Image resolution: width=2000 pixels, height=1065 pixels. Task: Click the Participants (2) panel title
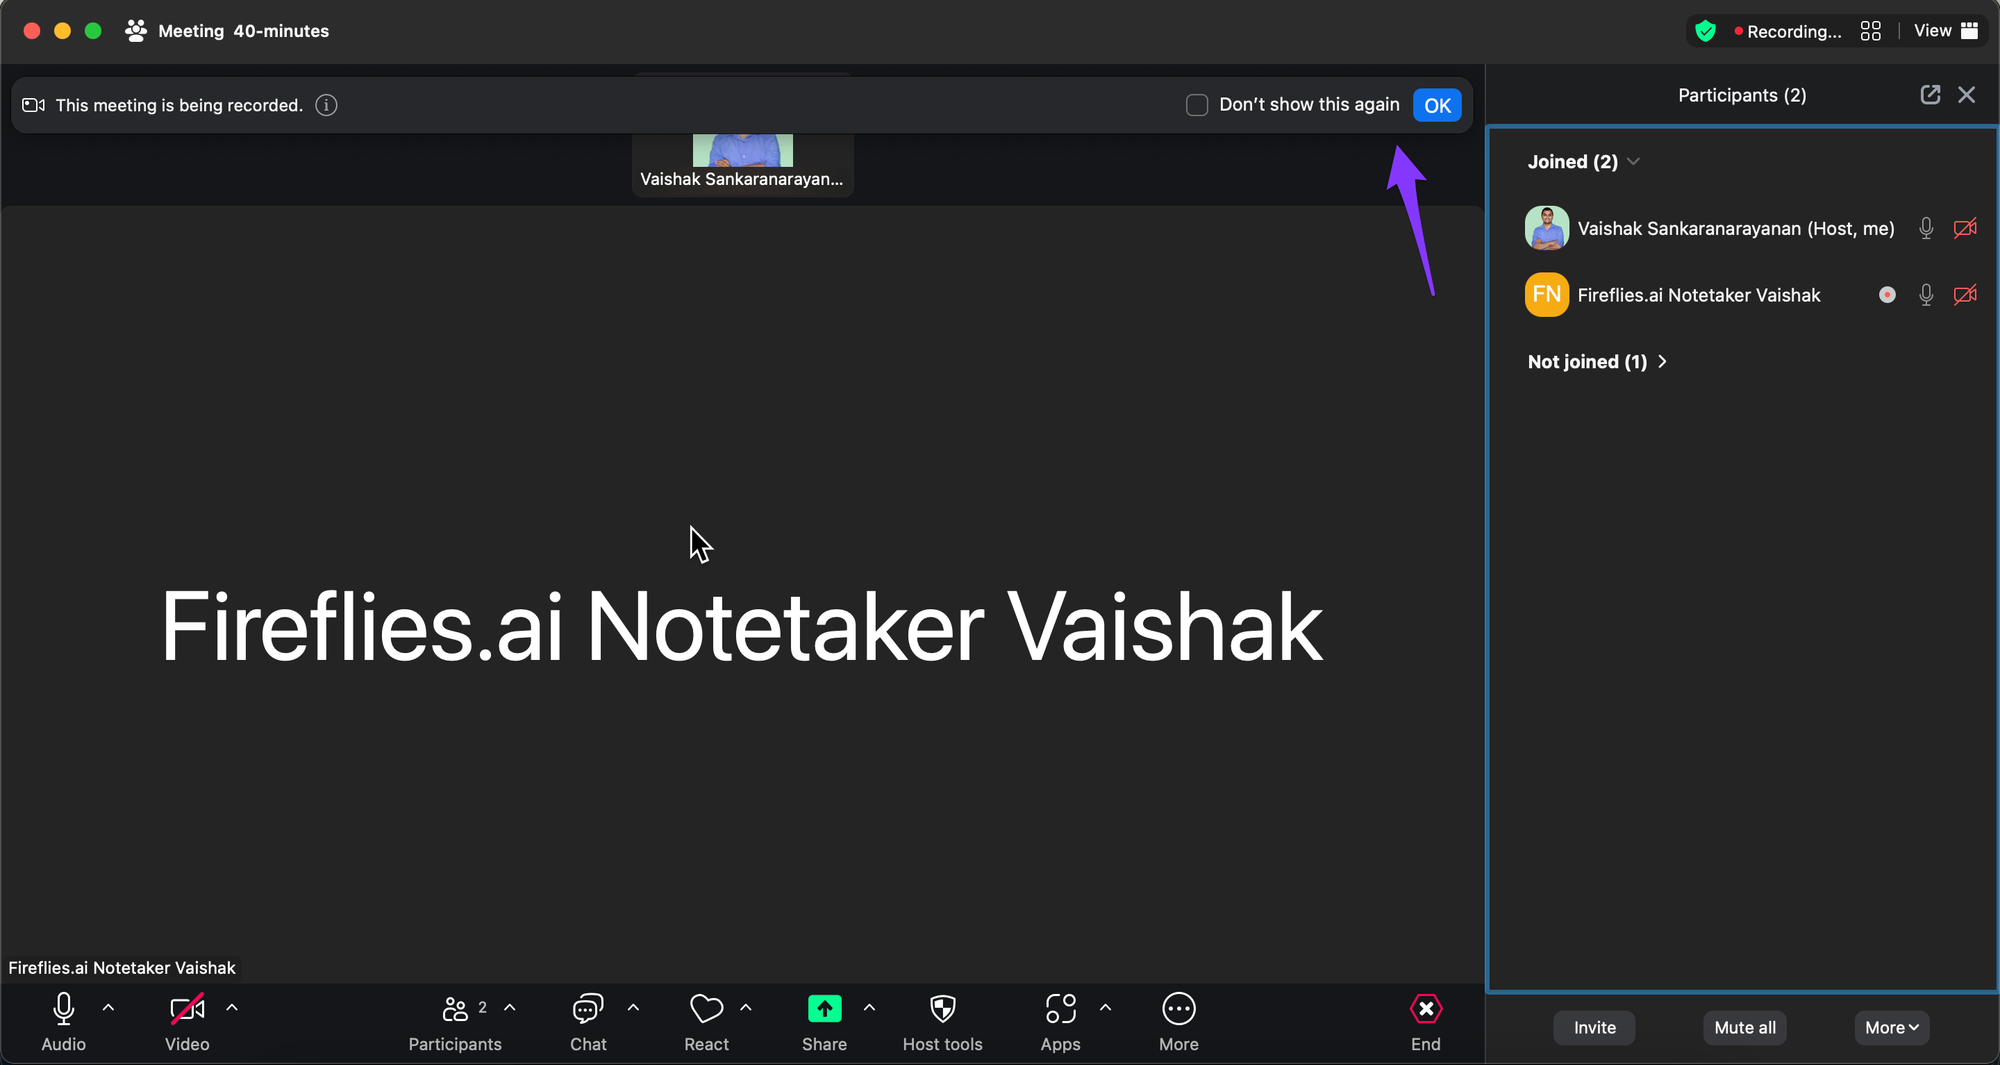[1742, 95]
